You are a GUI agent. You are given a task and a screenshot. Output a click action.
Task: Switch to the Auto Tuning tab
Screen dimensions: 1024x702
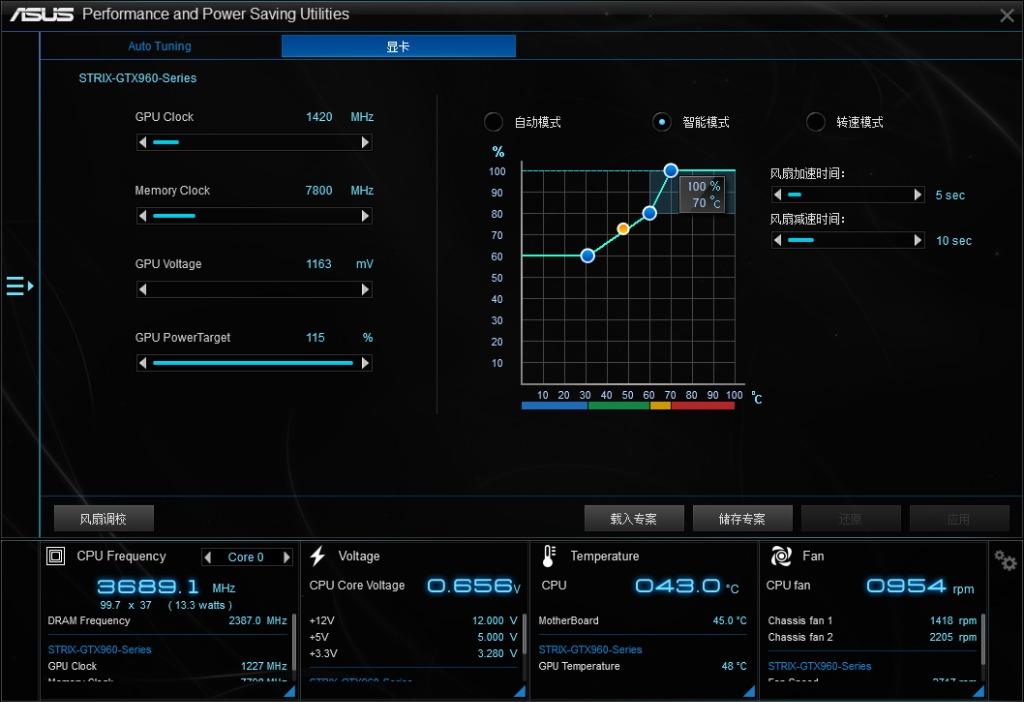pyautogui.click(x=160, y=46)
